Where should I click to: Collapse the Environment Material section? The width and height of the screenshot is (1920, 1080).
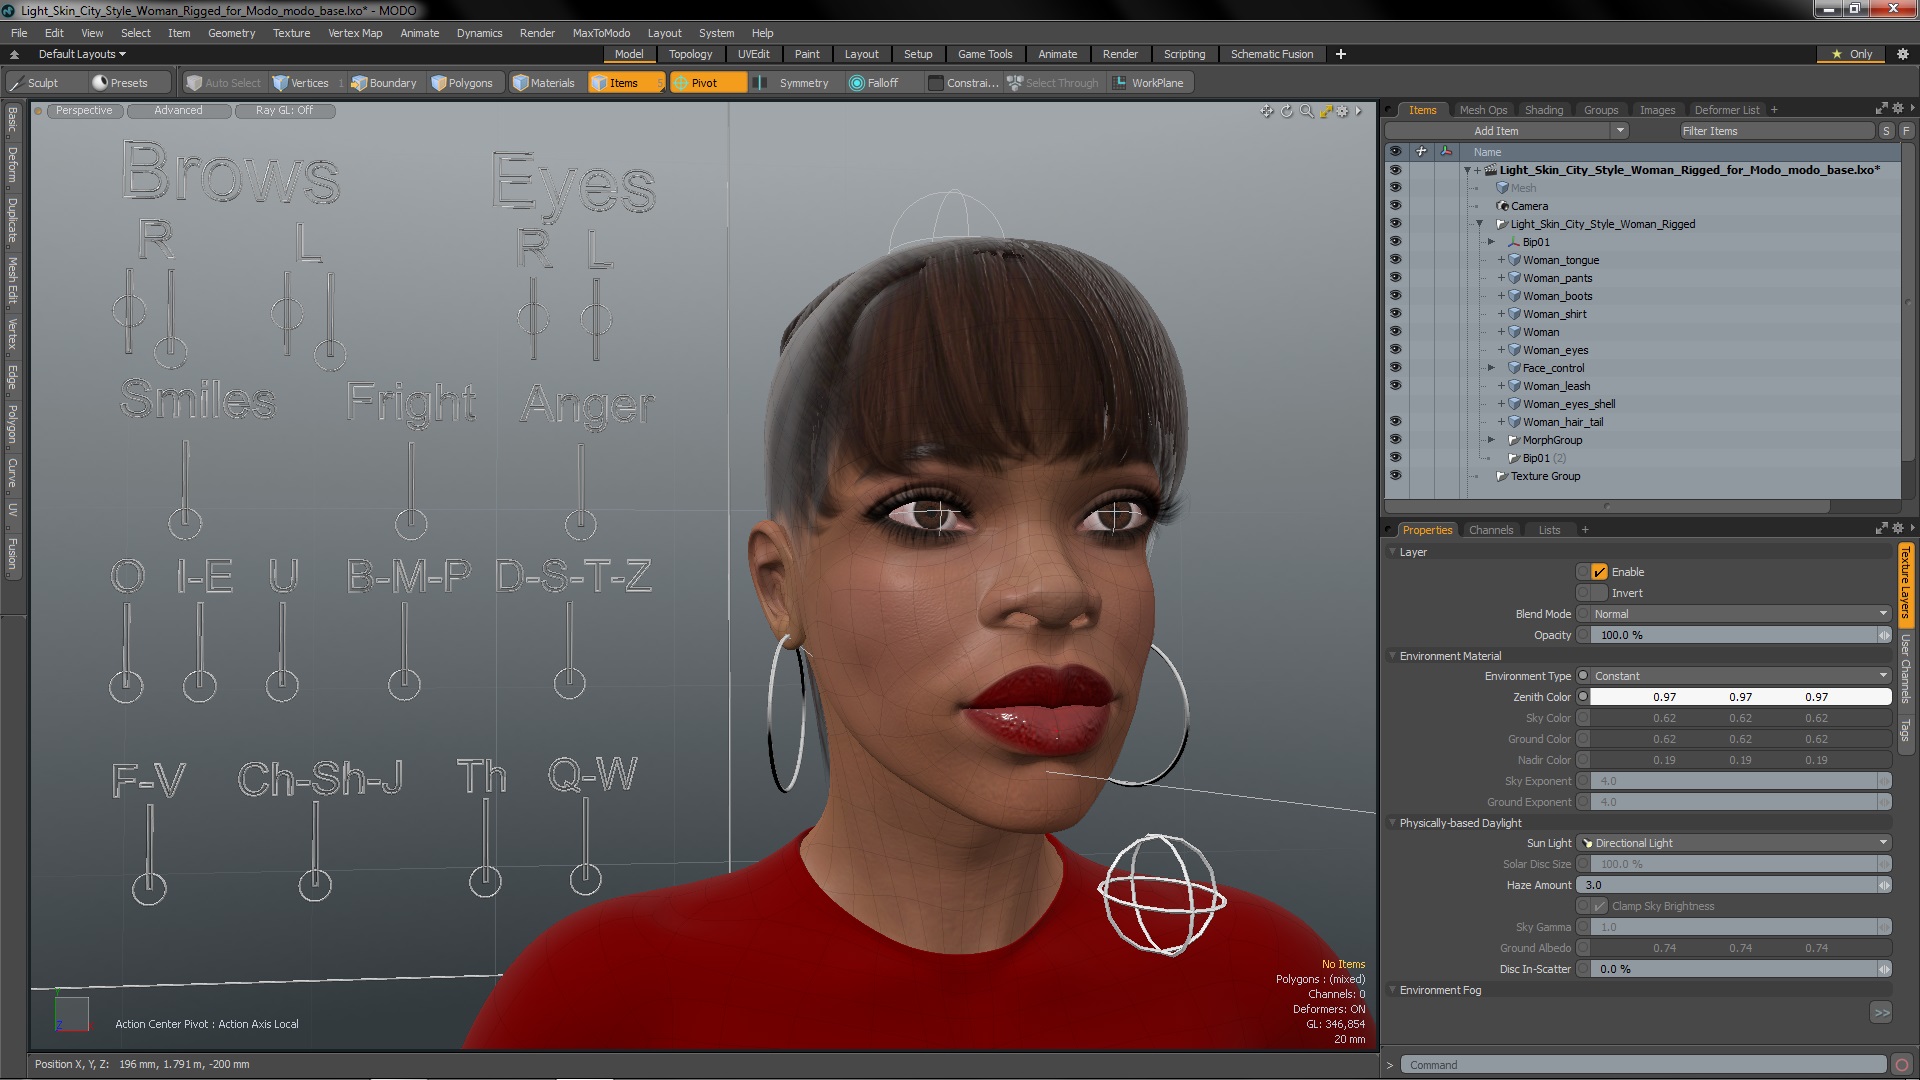pyautogui.click(x=1393, y=656)
